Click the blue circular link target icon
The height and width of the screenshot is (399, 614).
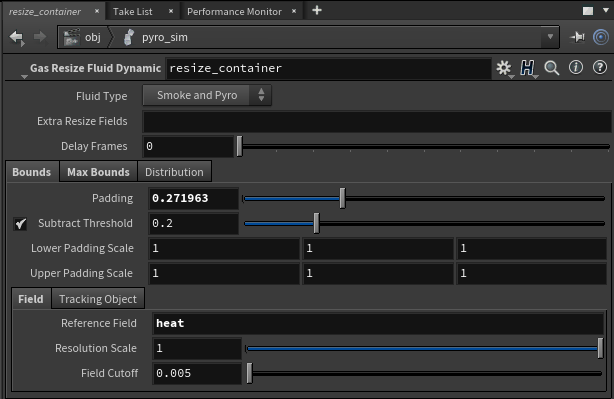coord(601,37)
